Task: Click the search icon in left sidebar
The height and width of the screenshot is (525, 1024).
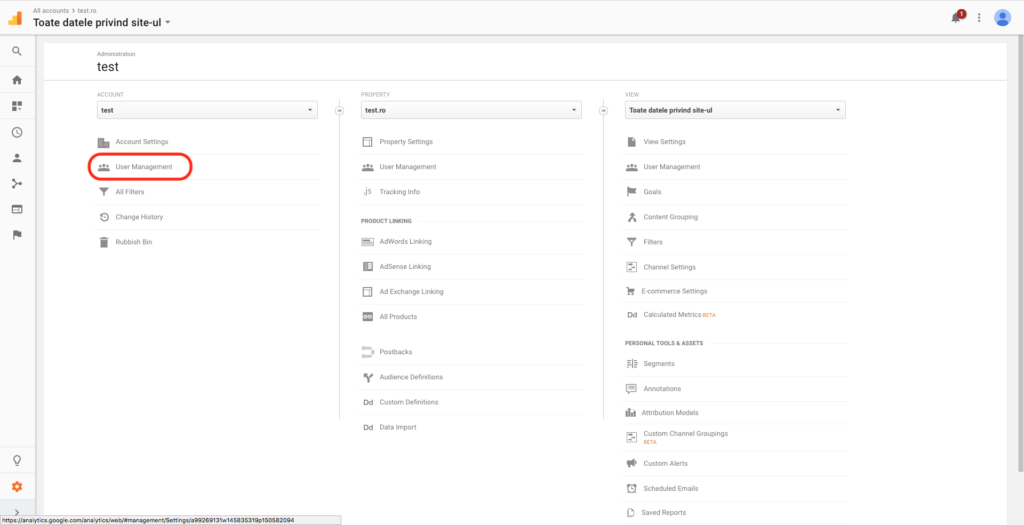Action: click(17, 51)
